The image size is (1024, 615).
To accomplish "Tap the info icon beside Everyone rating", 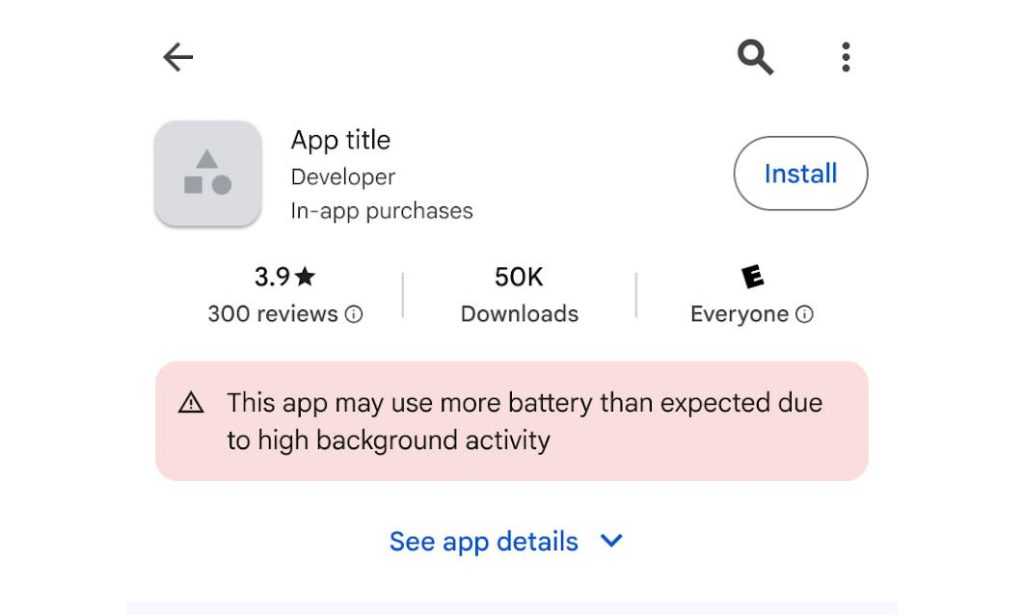I will click(806, 314).
